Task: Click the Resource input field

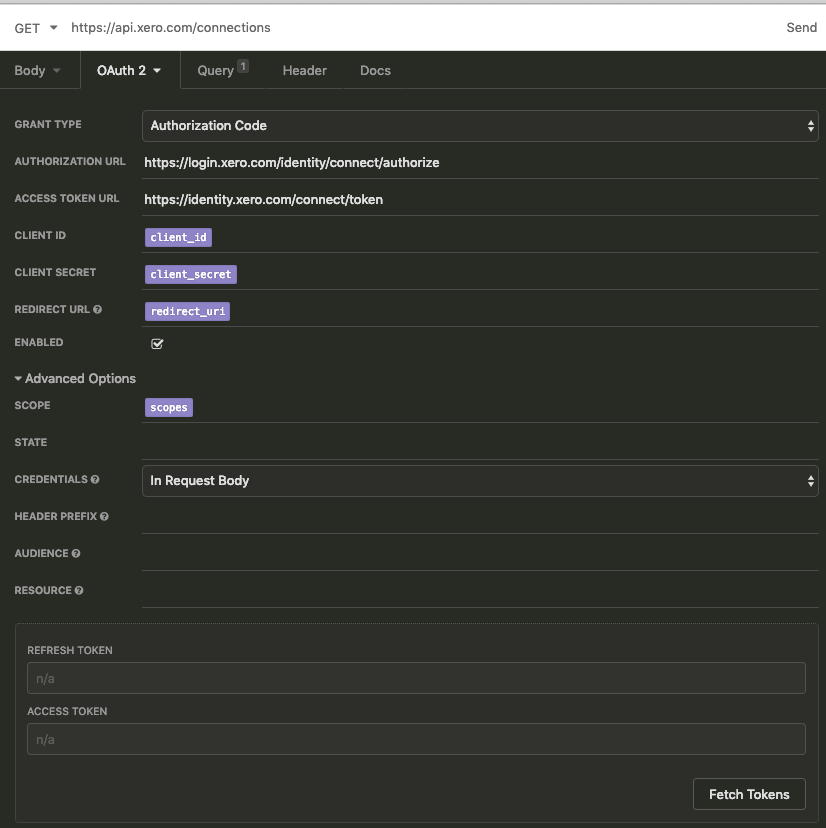Action: [x=480, y=591]
